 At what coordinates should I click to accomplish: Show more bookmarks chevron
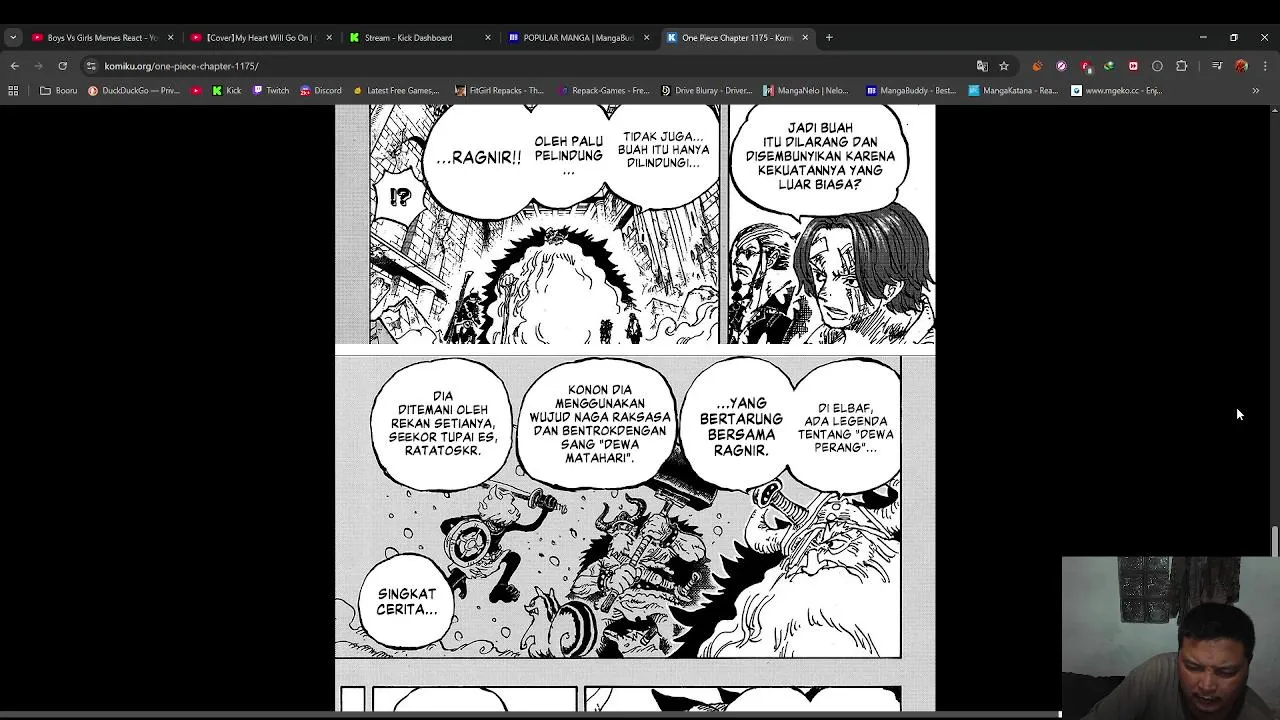1256,90
